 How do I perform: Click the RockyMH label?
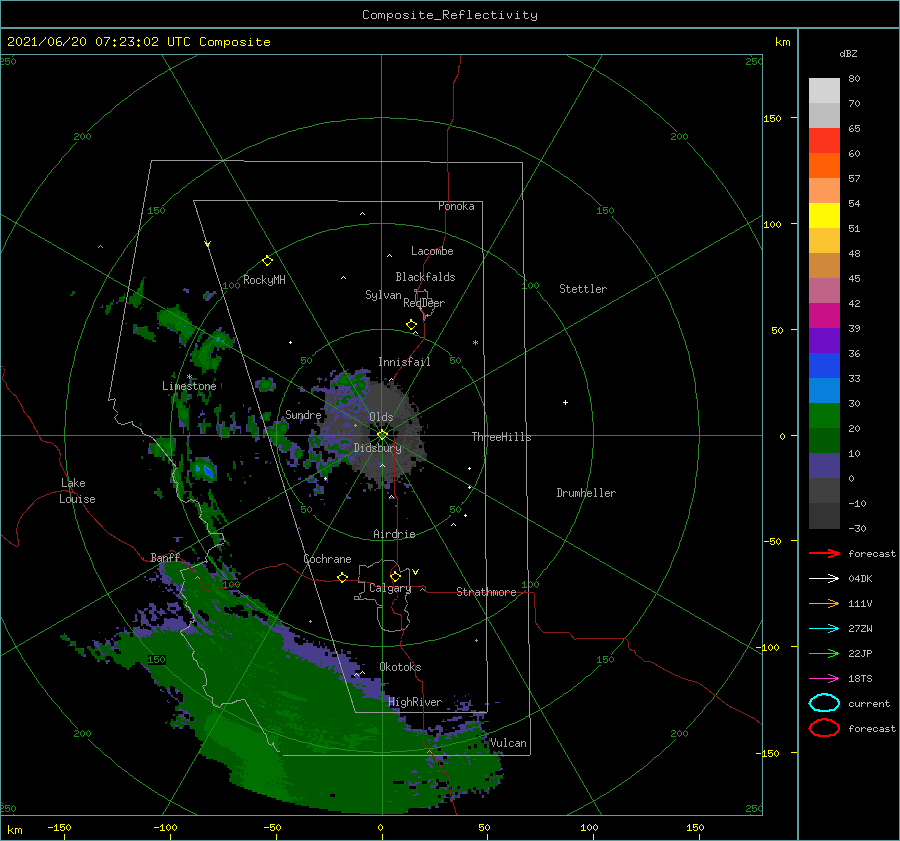point(264,280)
